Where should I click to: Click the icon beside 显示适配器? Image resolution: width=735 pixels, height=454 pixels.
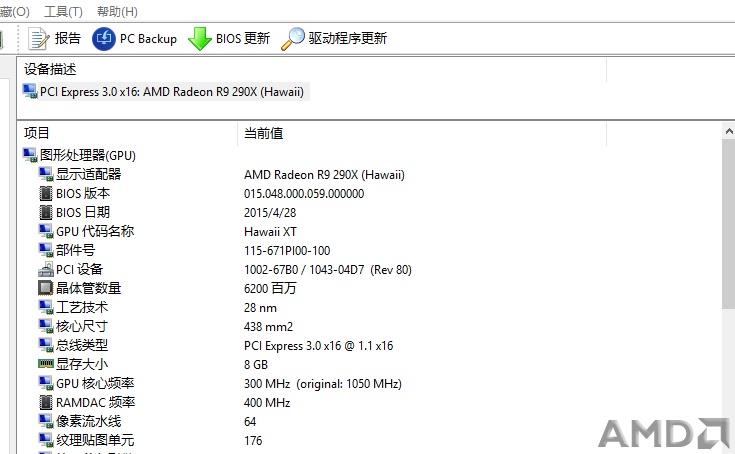tap(46, 174)
